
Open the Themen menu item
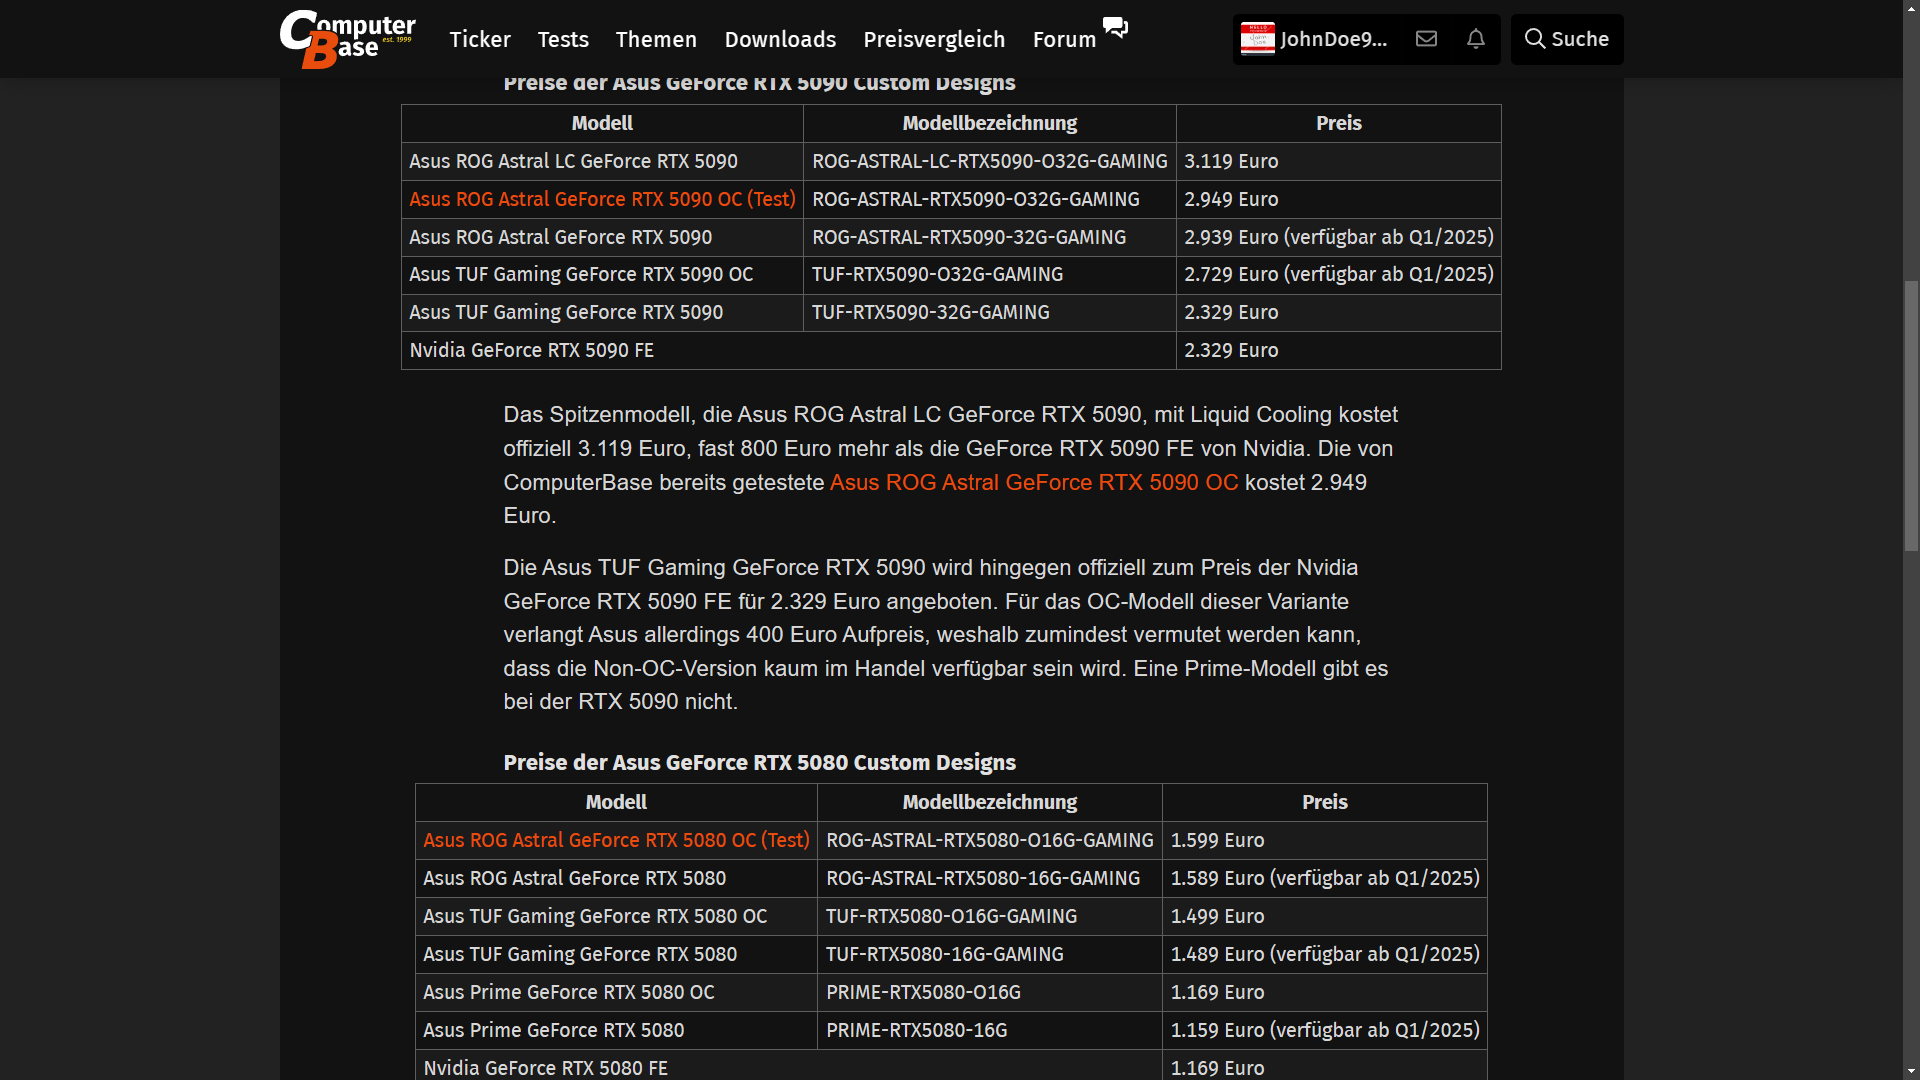(x=656, y=39)
